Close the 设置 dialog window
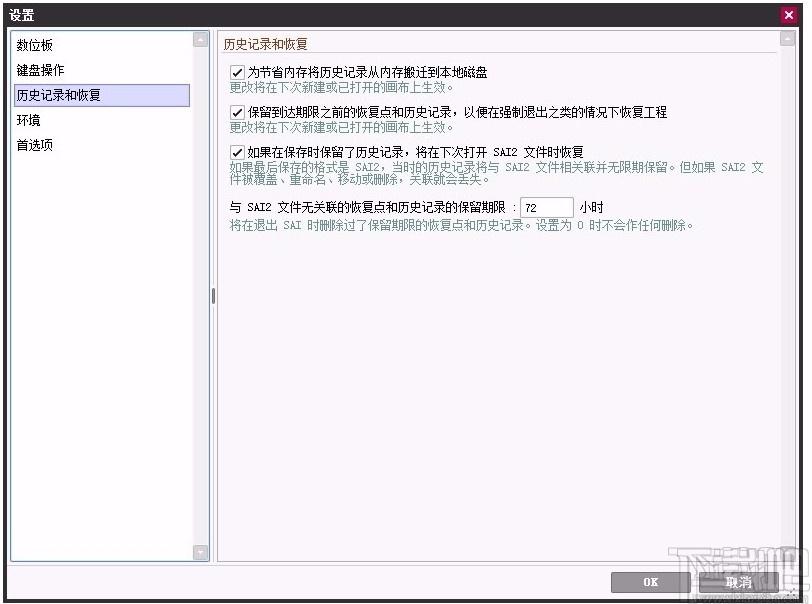812x604 pixels. pyautogui.click(x=789, y=15)
